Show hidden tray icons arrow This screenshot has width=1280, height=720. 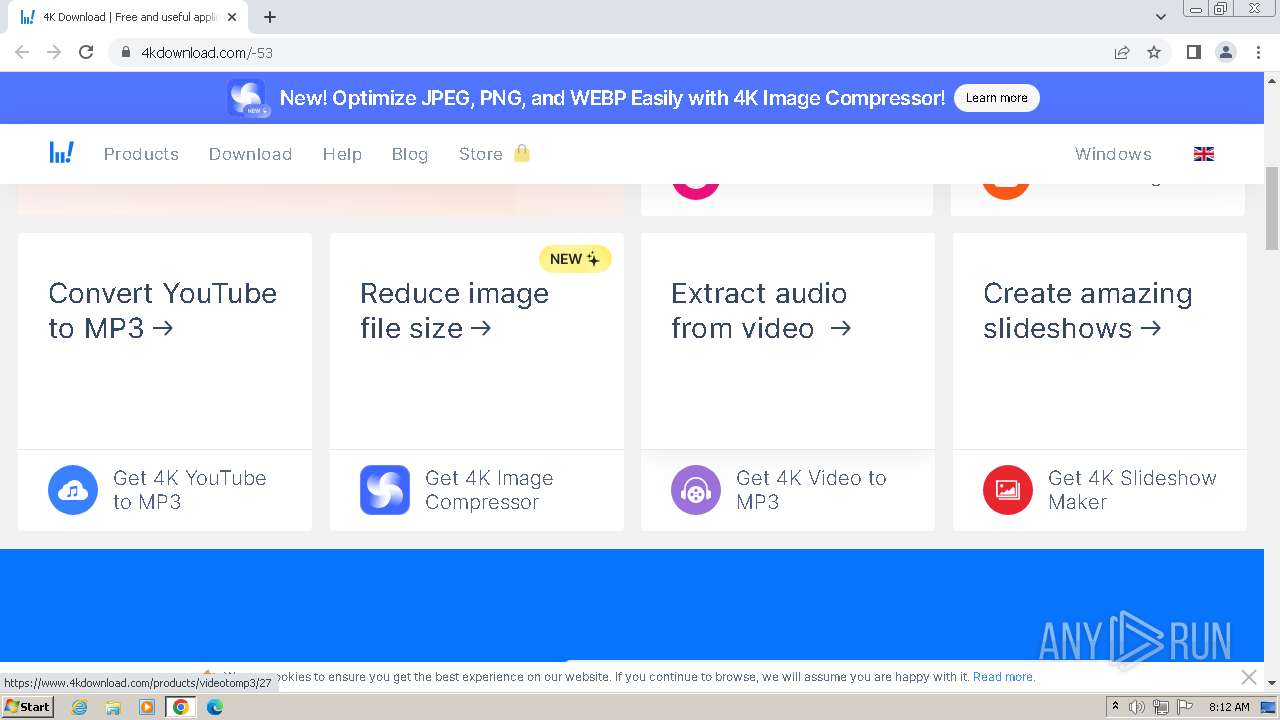(x=1115, y=706)
